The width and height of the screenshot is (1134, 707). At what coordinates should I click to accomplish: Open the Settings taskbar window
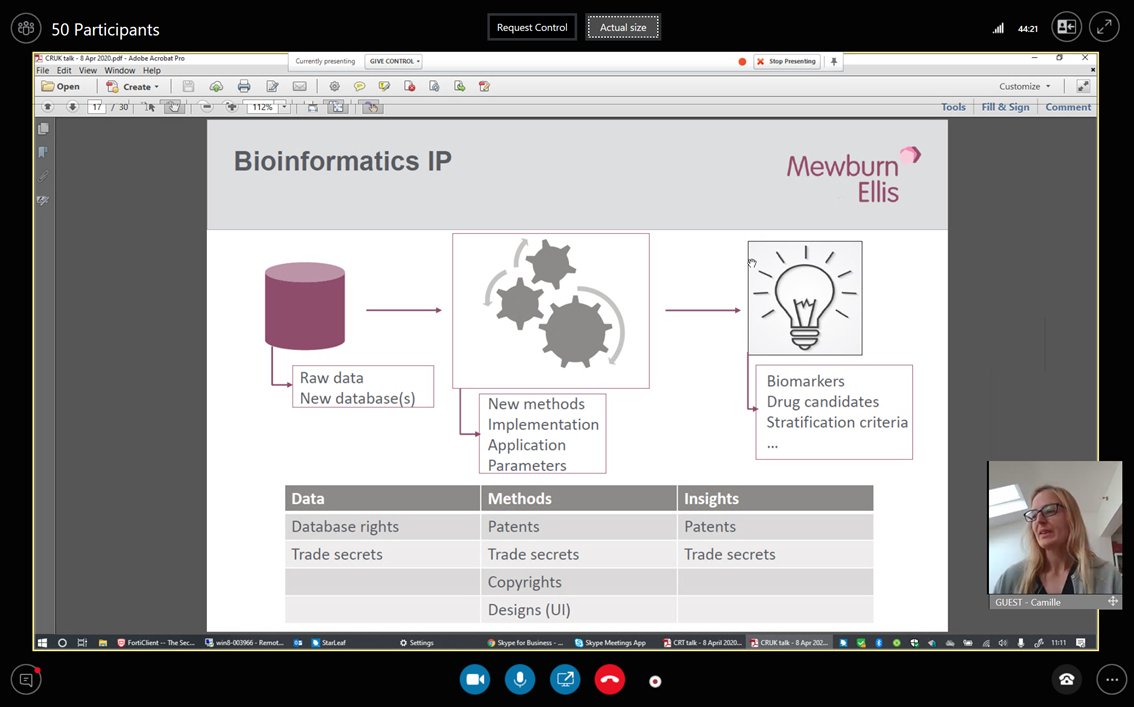(417, 642)
